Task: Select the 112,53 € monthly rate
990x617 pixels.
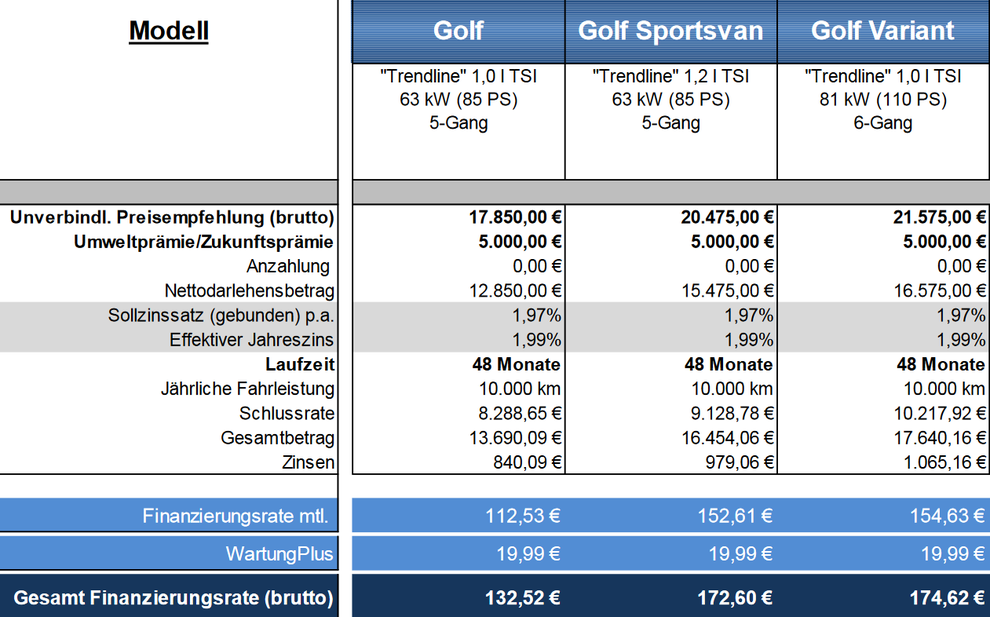Action: [523, 516]
